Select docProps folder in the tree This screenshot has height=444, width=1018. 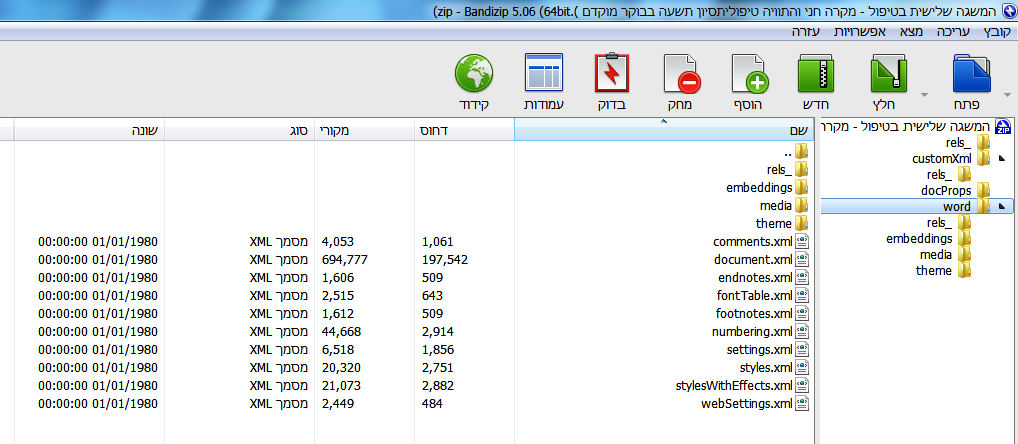[955, 191]
